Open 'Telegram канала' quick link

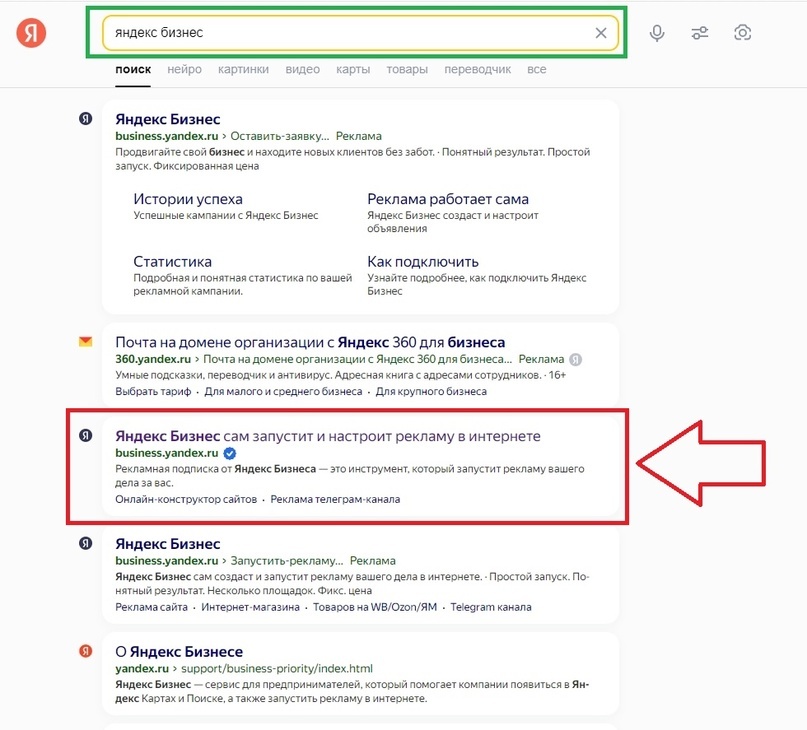pyautogui.click(x=491, y=607)
